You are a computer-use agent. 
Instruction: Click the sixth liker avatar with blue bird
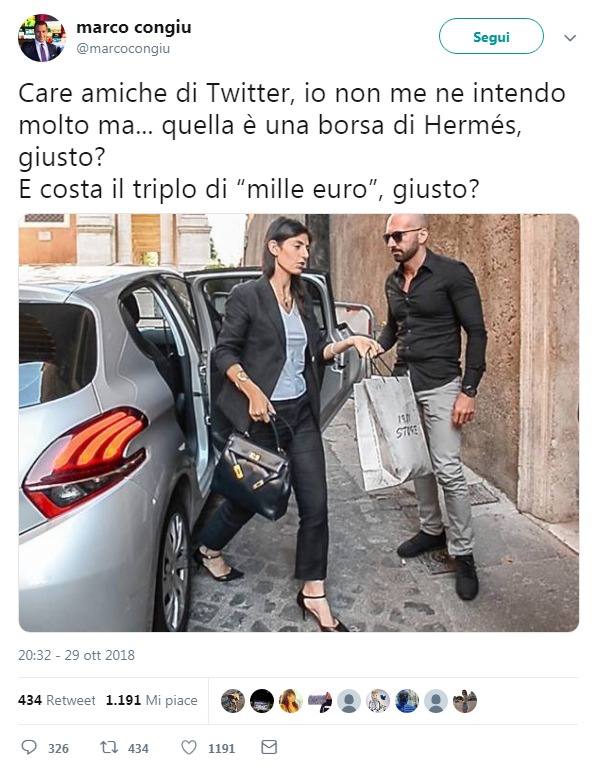[377, 701]
